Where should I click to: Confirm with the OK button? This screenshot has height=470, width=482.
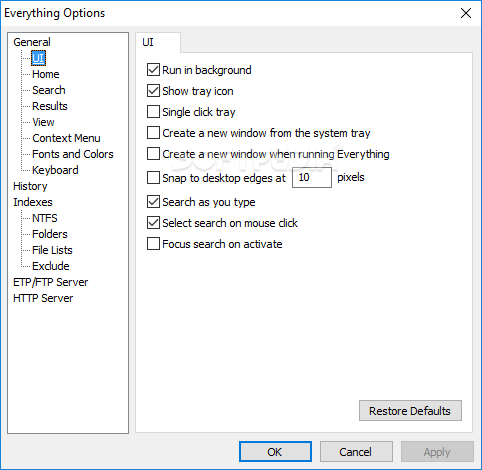pos(275,452)
